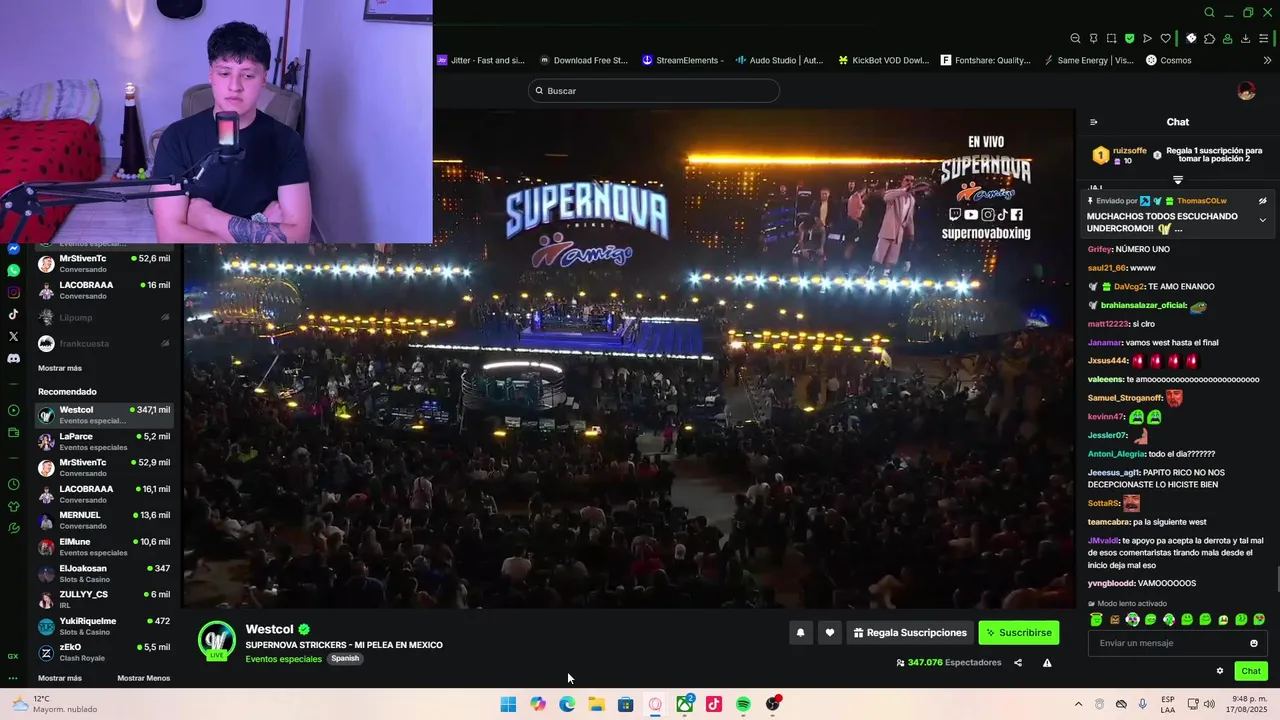Collapse the chat panel with the arrow icon
Viewport: 1280px width, 720px height.
tap(1093, 122)
